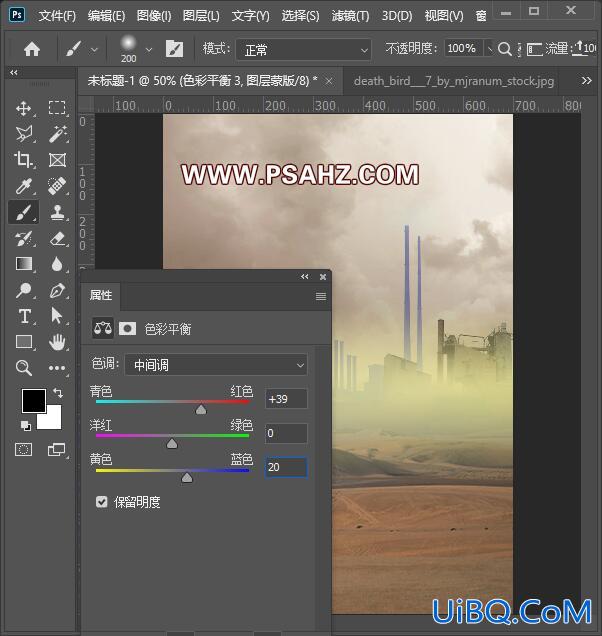Screen dimensions: 602x636
Task: Open the blend mode dropdown 正常
Action: click(303, 50)
